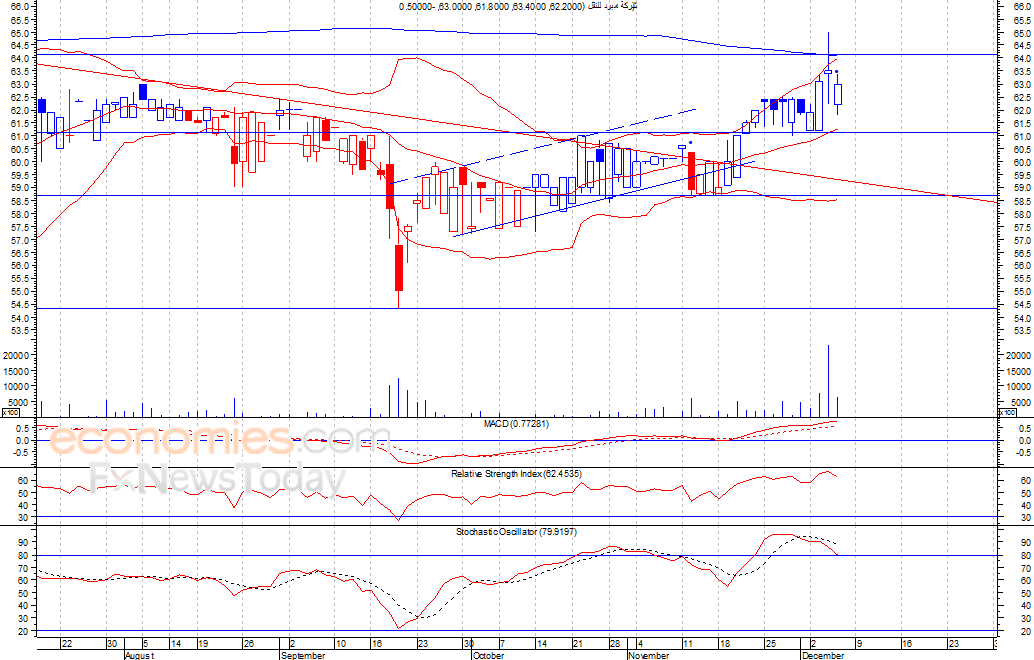Click the date label 28 on the time axis
The height and width of the screenshot is (660, 1034).
coord(615,644)
